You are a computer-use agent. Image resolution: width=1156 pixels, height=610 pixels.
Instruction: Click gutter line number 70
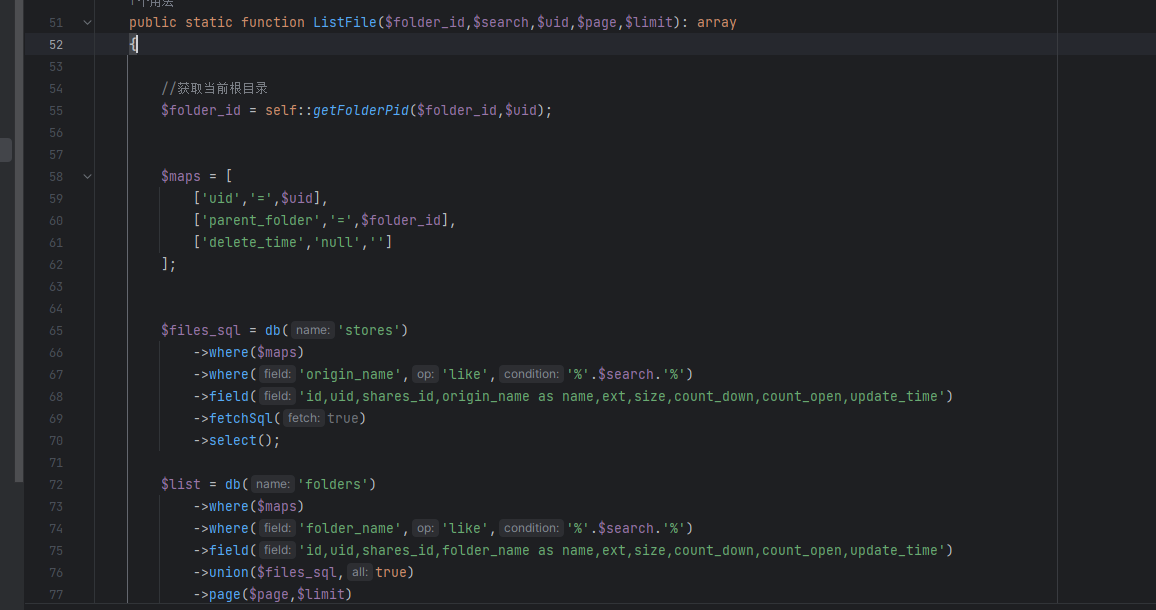(x=56, y=440)
